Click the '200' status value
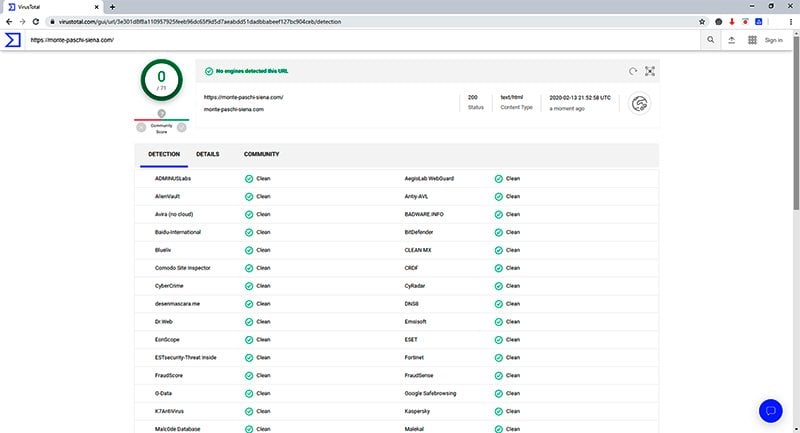 coord(473,97)
